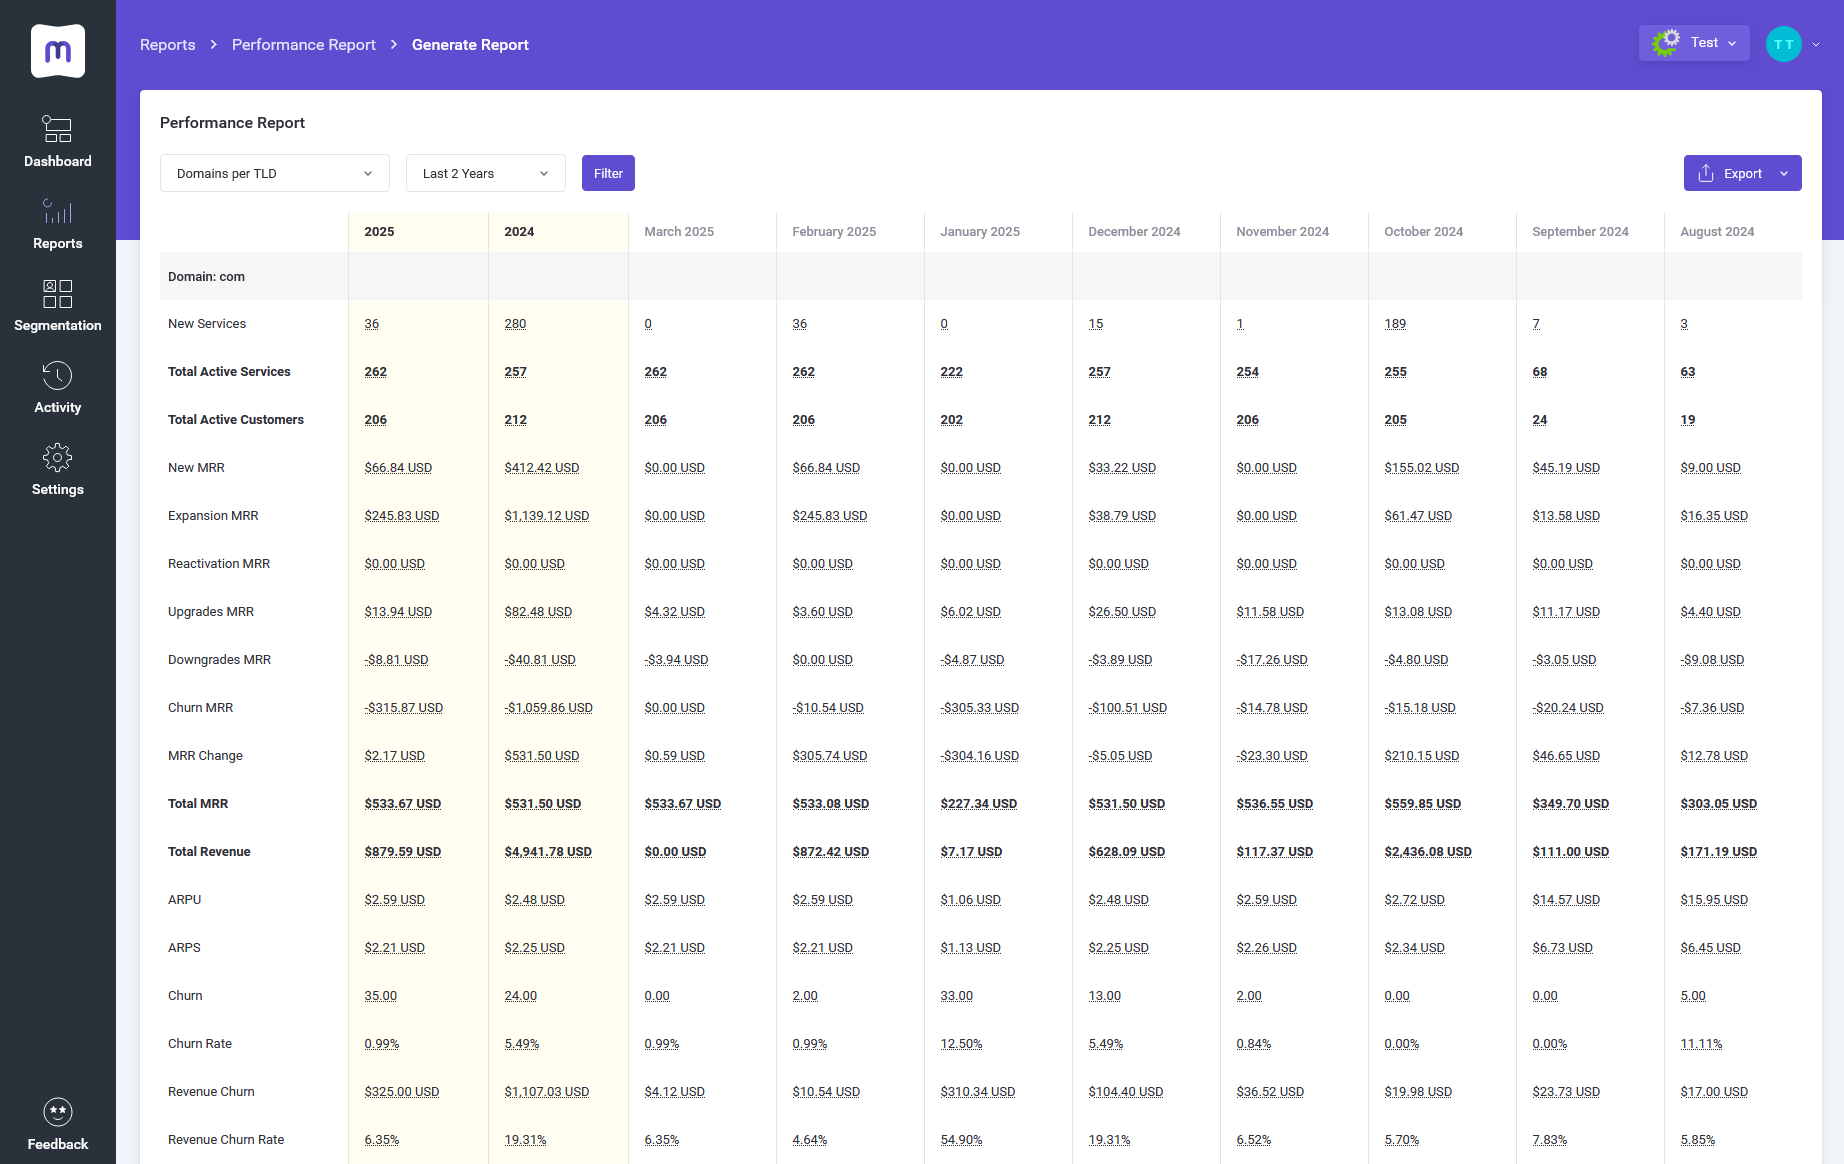Click Expansion MRR $1,139.12 USD value
This screenshot has height=1164, width=1844.
(547, 516)
